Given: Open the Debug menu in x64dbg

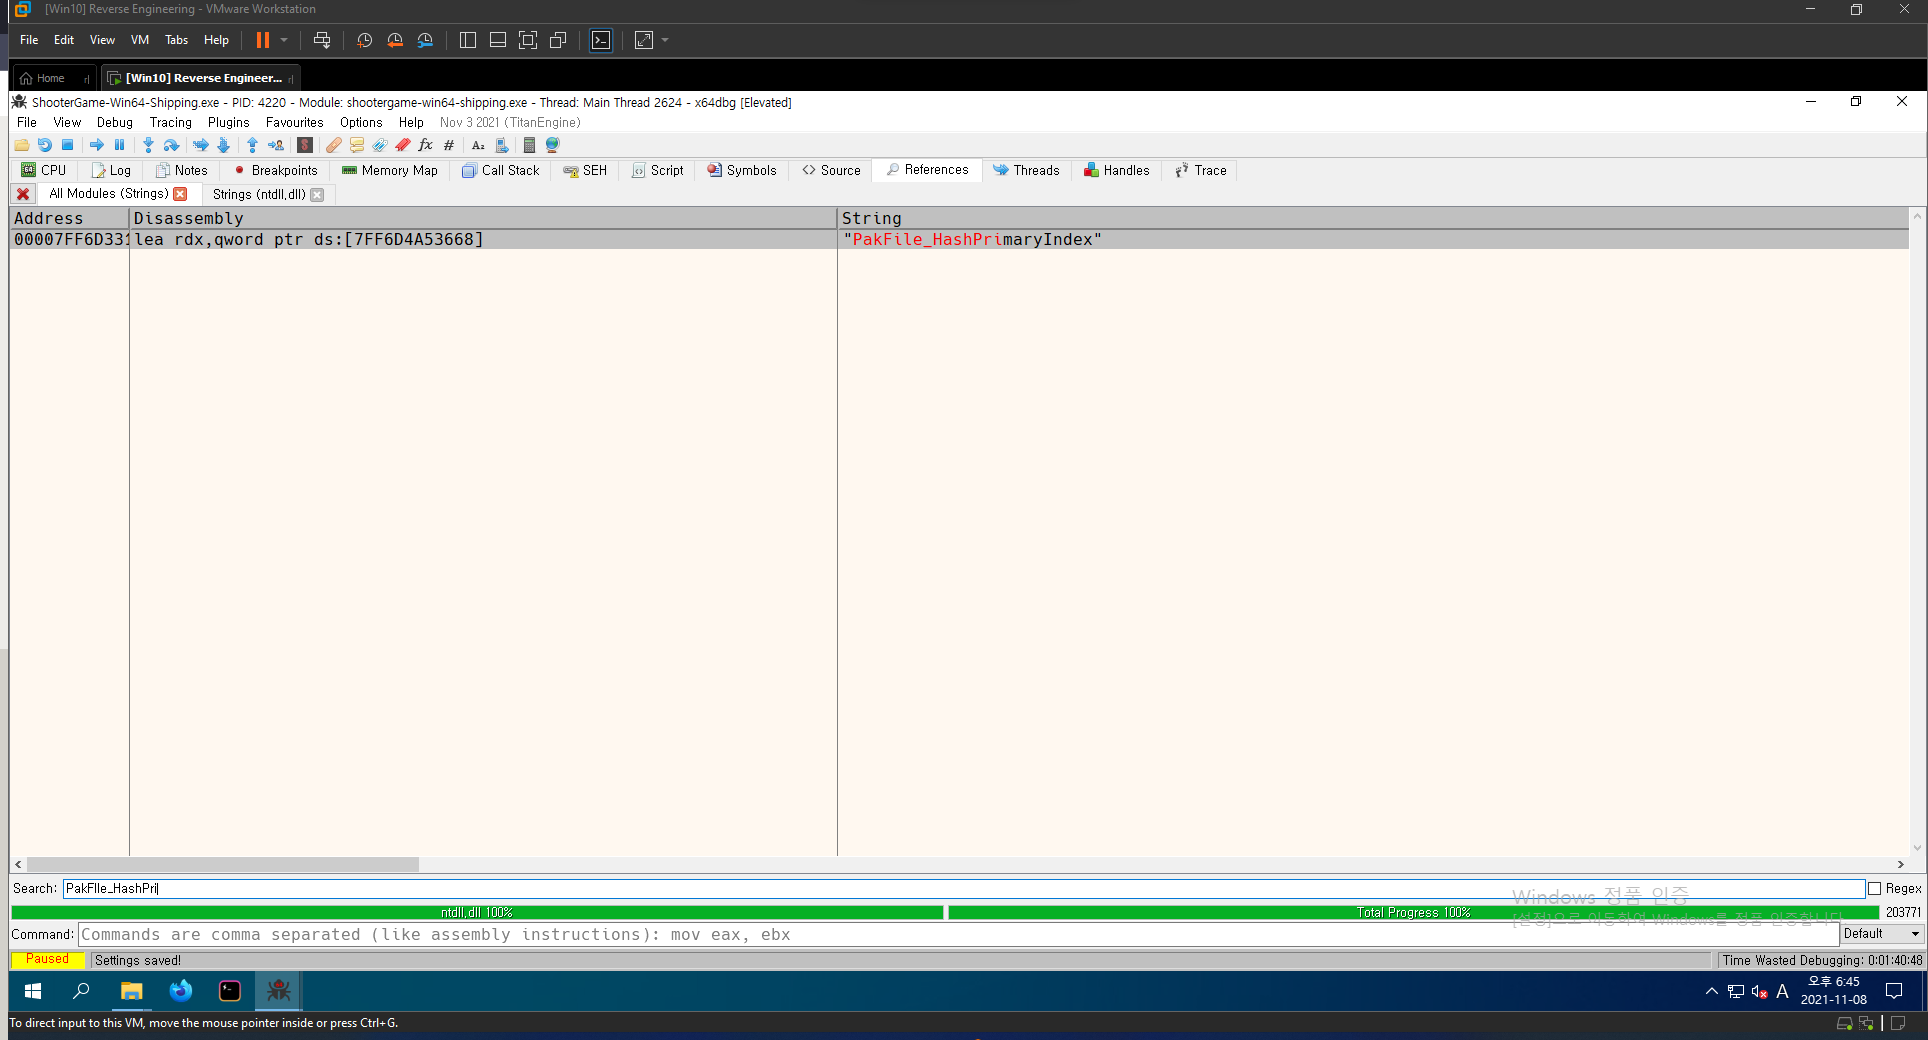Looking at the screenshot, I should [114, 122].
